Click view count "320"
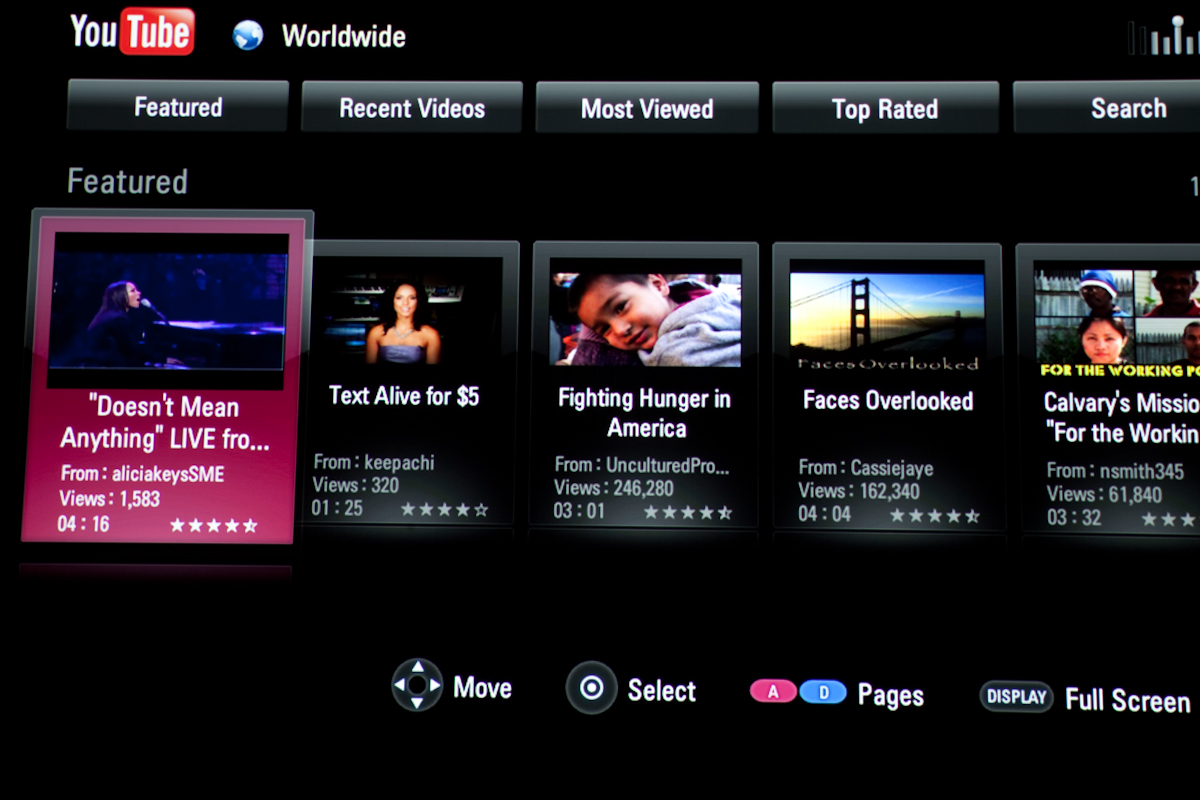This screenshot has height=800, width=1200. click(385, 486)
